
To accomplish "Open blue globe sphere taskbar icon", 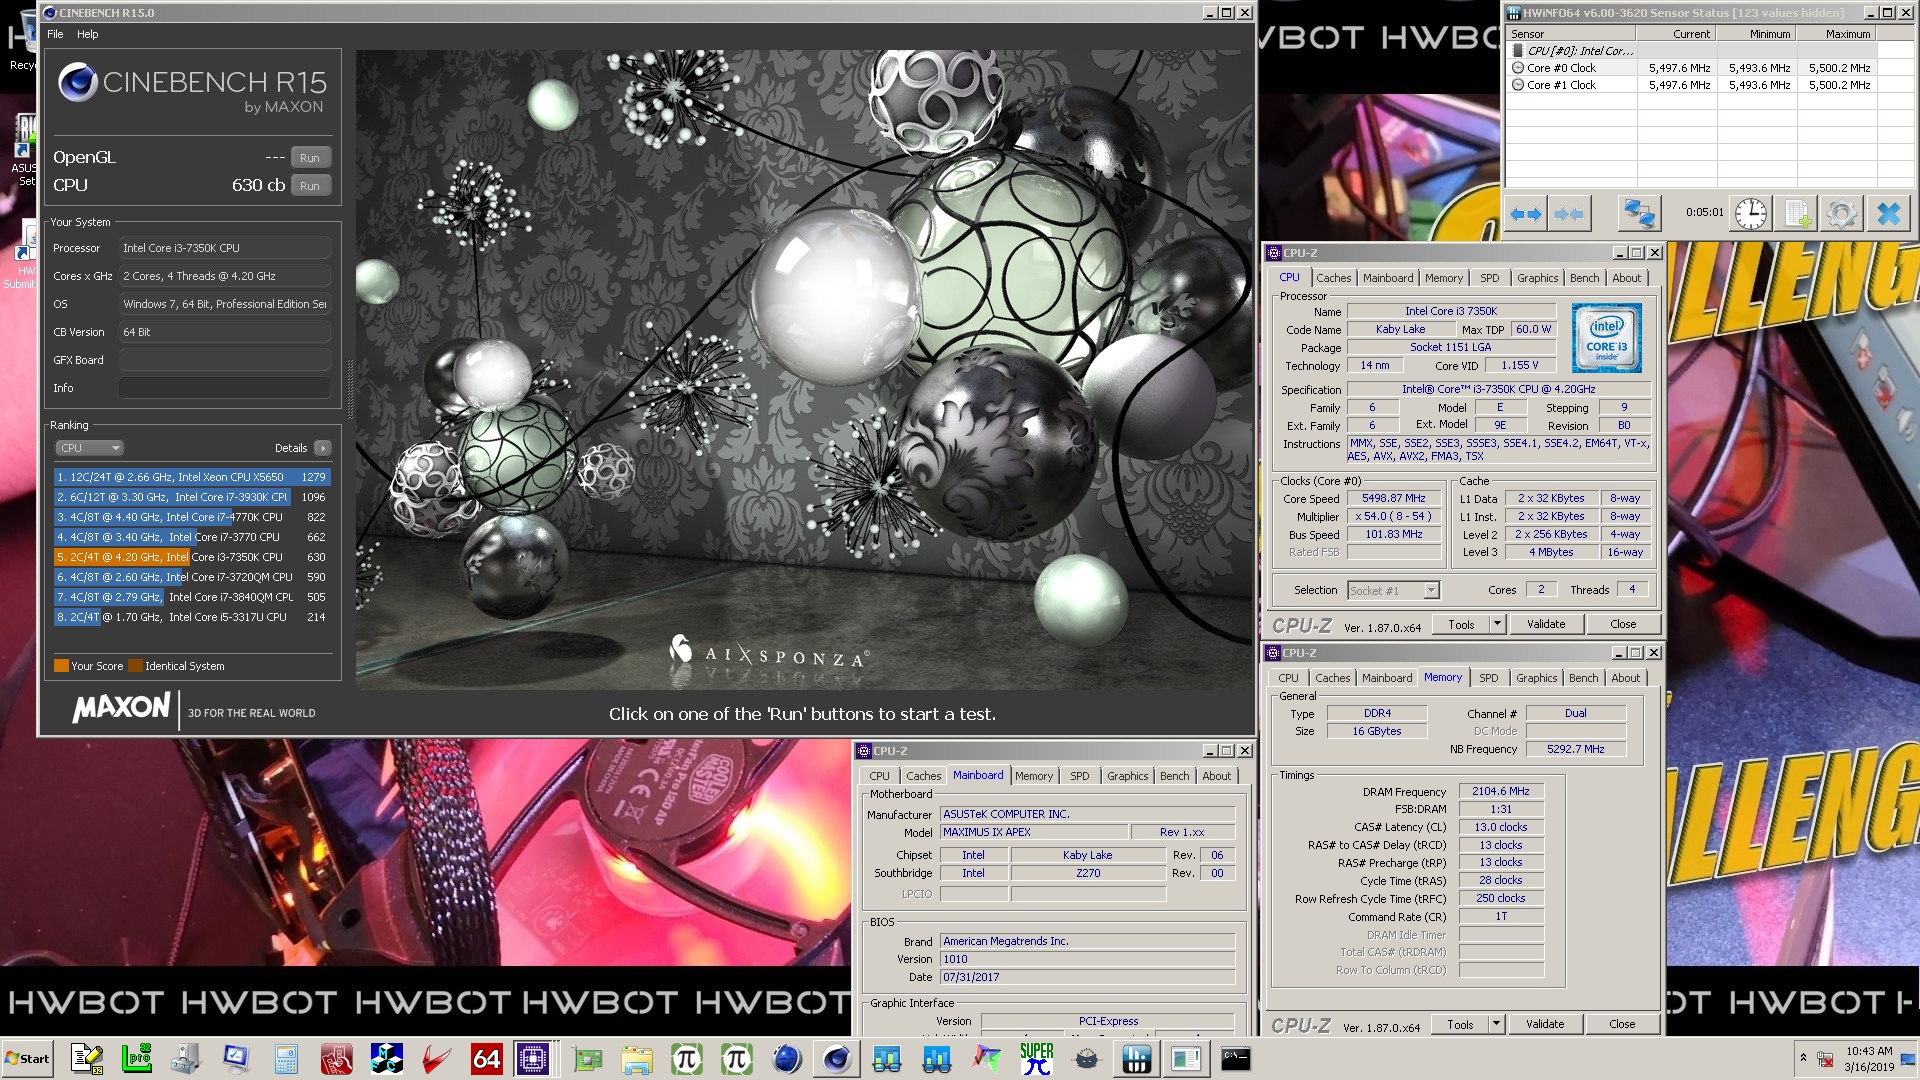I will point(786,1059).
